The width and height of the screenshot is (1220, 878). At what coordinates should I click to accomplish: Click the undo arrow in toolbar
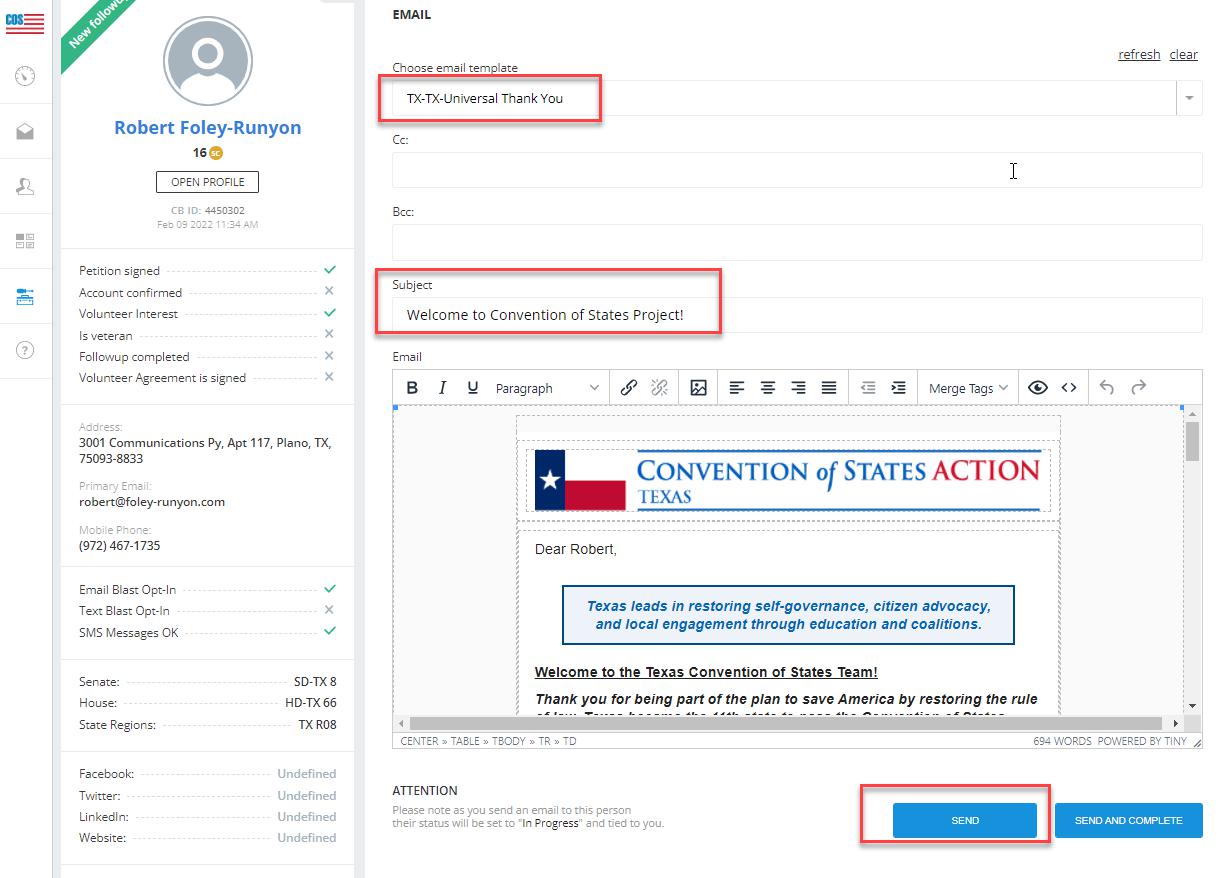point(1106,388)
